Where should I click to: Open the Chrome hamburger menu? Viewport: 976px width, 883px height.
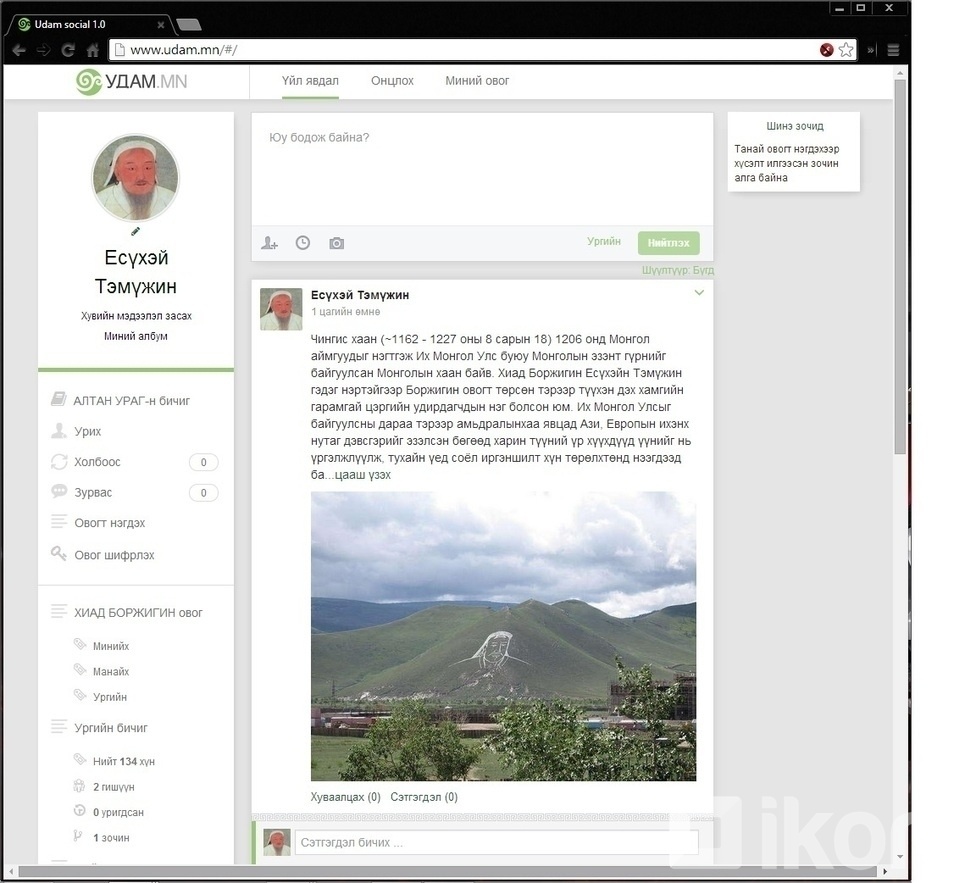click(x=893, y=50)
